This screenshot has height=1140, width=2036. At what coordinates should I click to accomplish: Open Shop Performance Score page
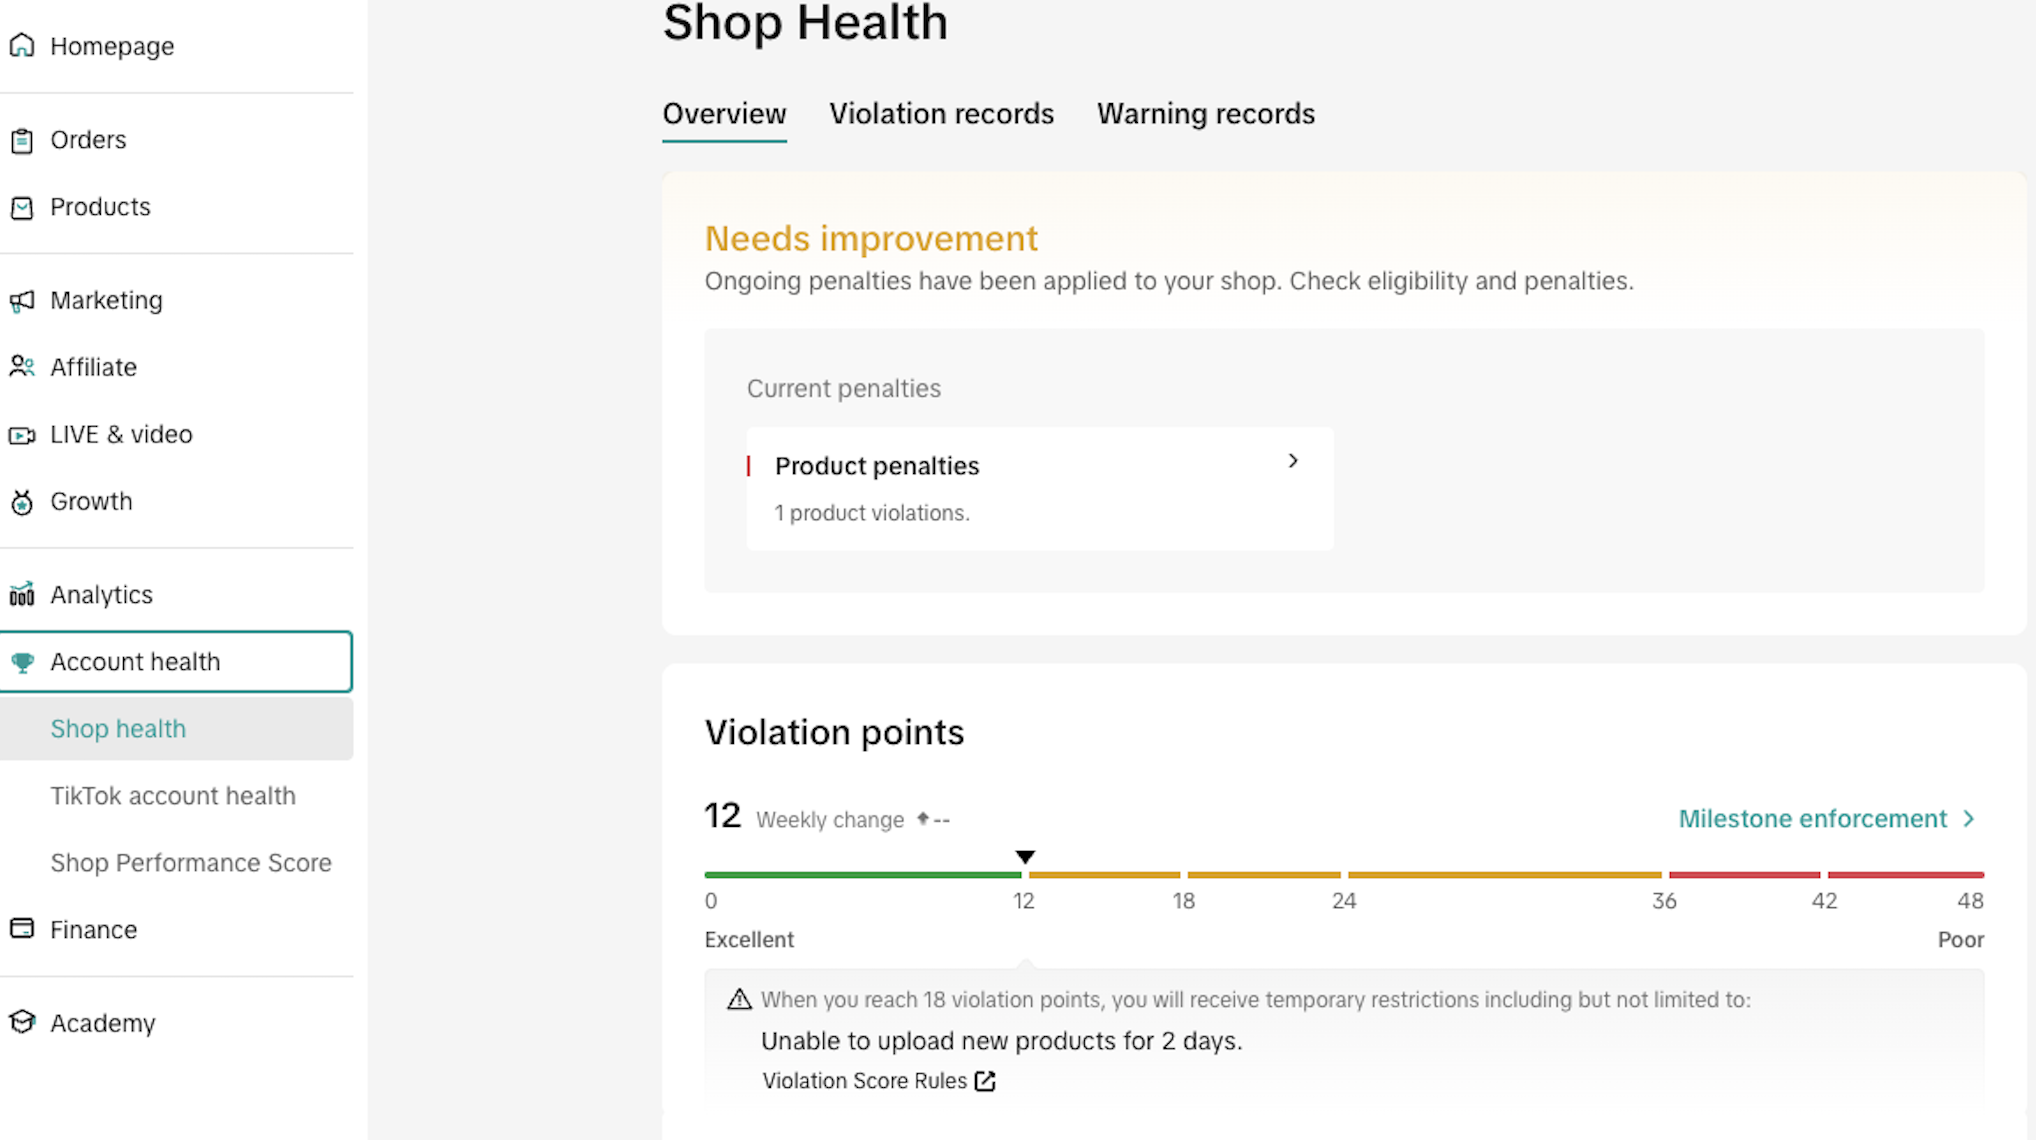pyautogui.click(x=191, y=863)
